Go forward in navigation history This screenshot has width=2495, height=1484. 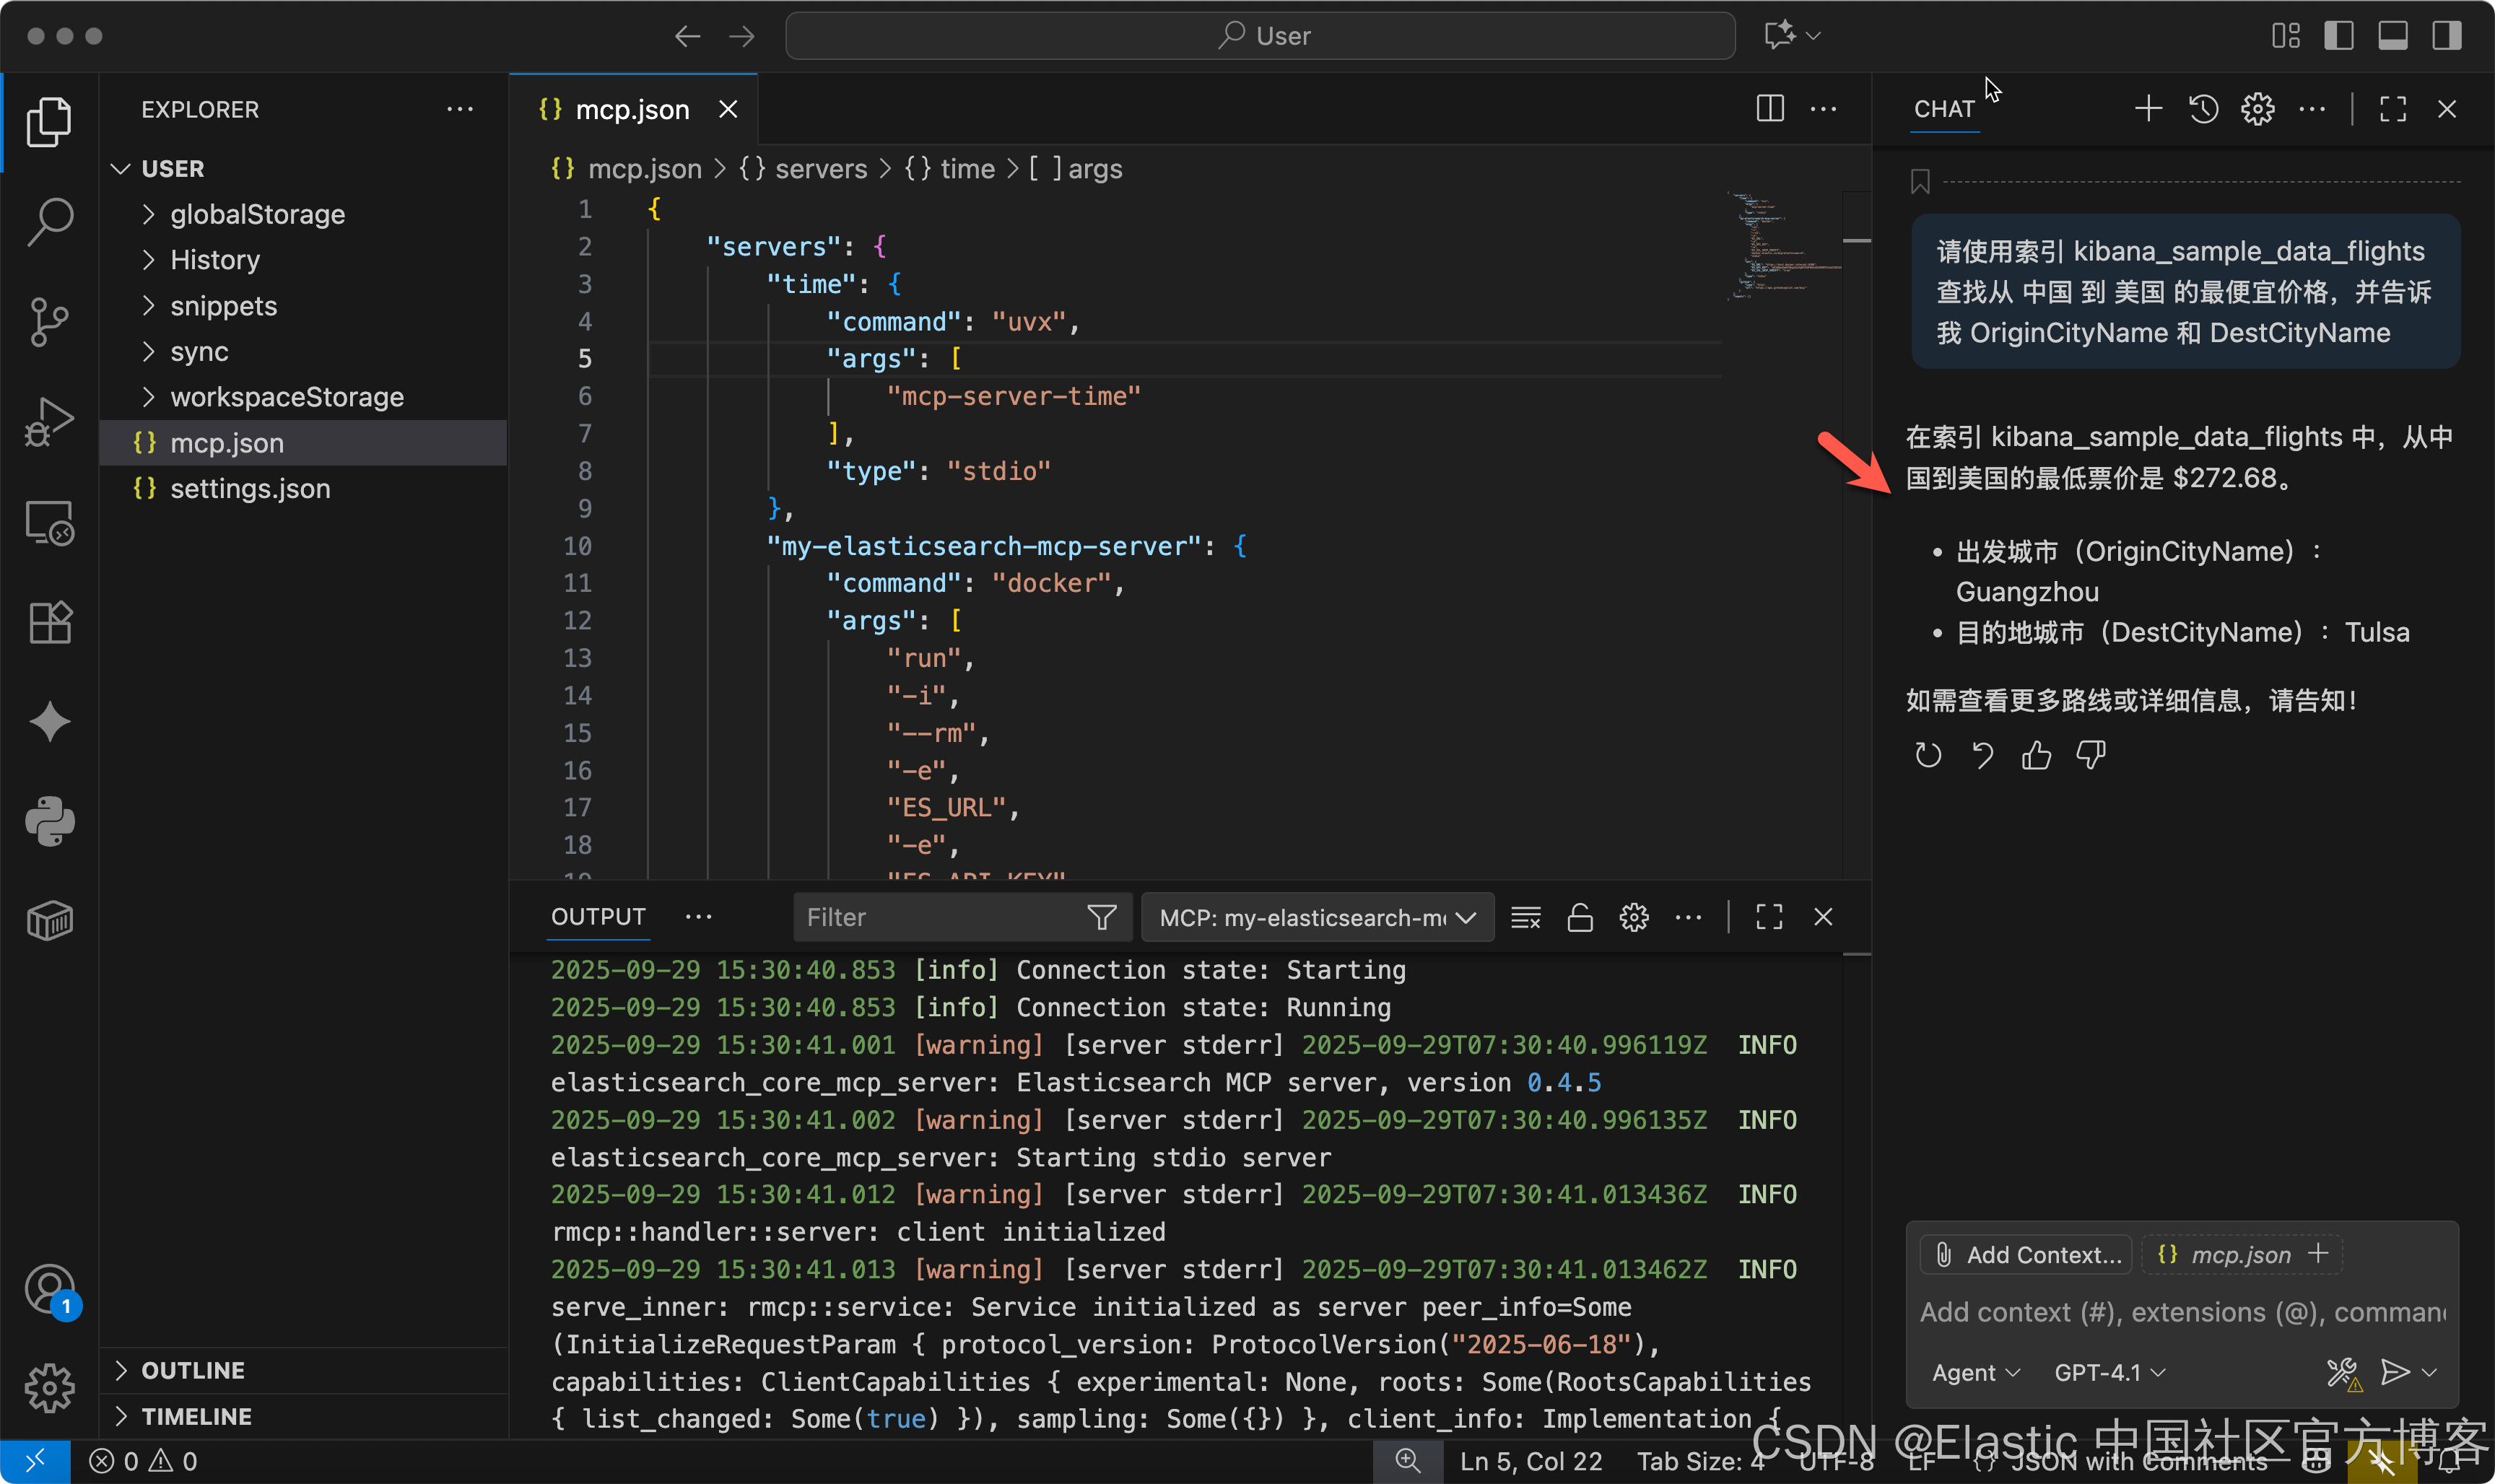point(742,37)
